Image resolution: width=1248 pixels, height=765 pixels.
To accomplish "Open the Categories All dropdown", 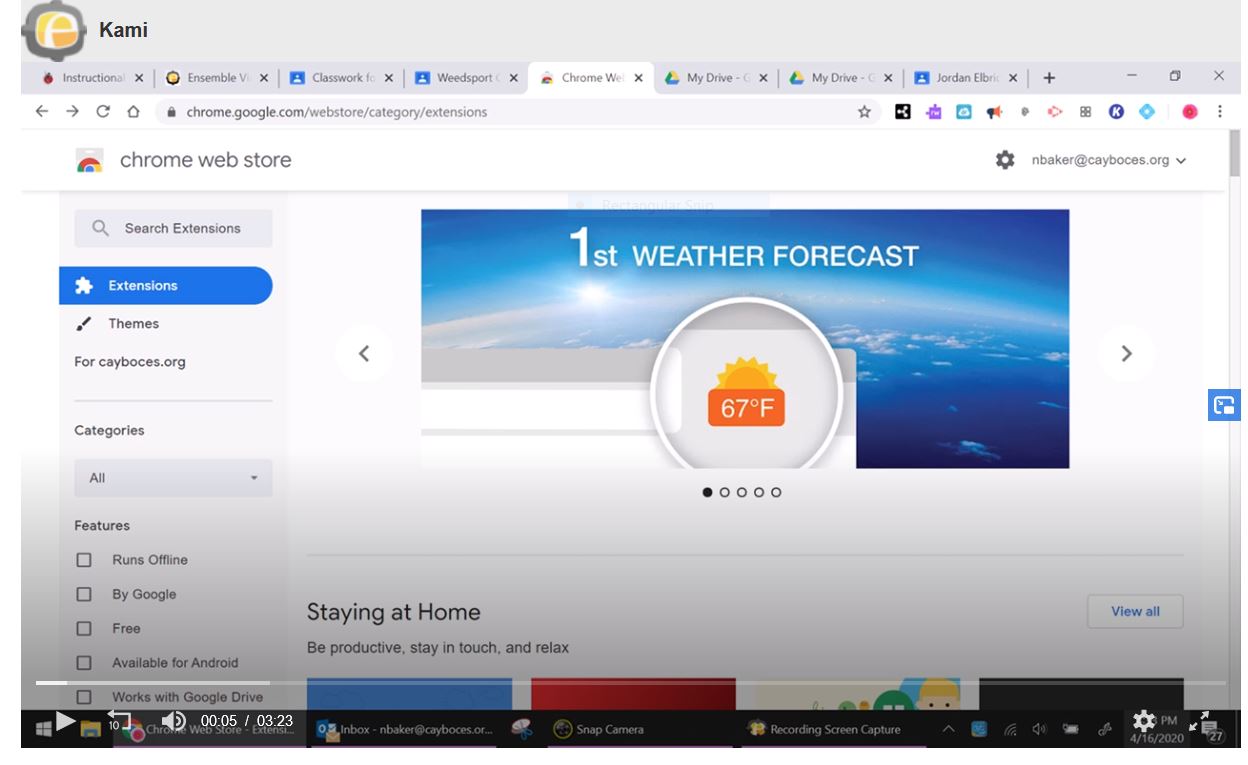I will (x=173, y=478).
